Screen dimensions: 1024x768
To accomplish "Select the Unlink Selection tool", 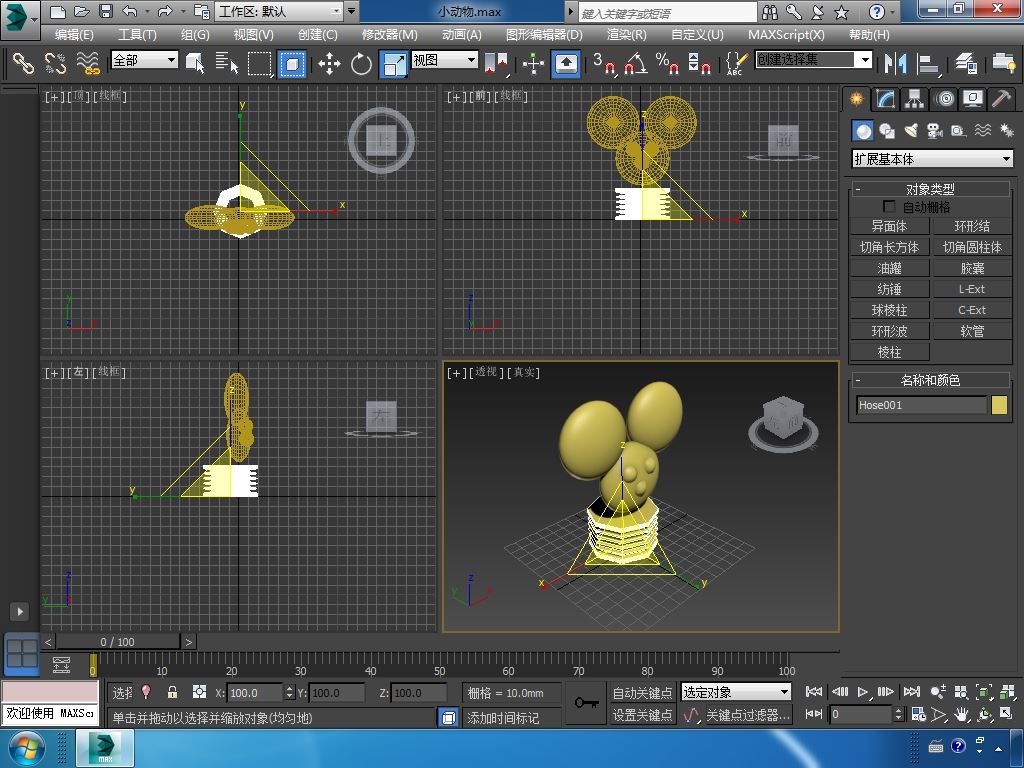I will pyautogui.click(x=56, y=63).
